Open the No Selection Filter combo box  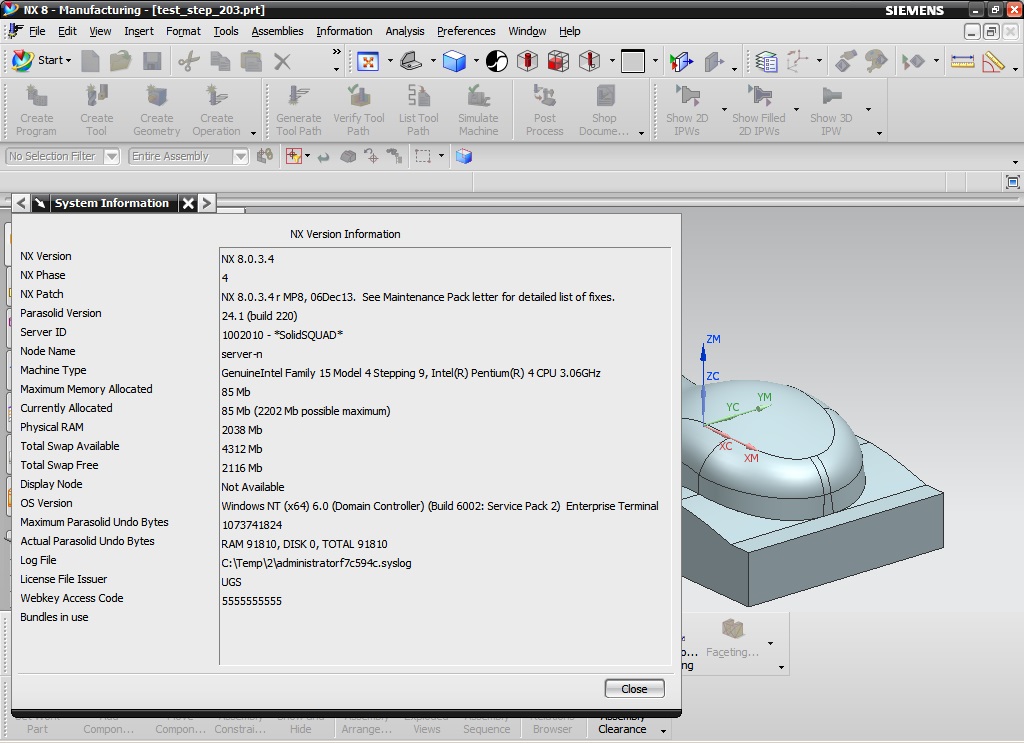click(x=63, y=157)
